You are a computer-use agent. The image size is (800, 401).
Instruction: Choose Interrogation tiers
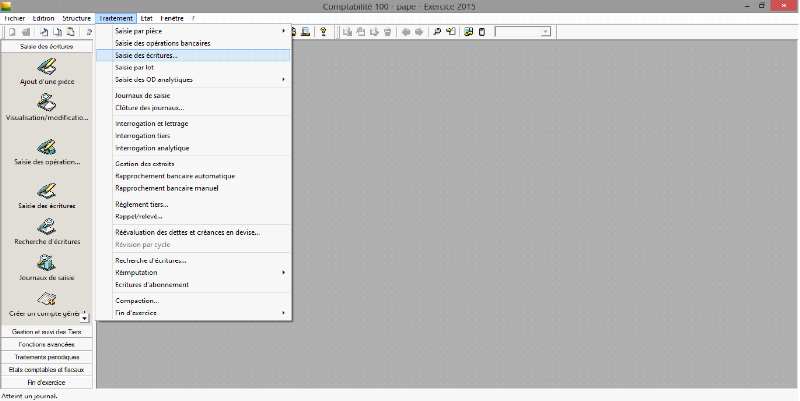(x=194, y=136)
